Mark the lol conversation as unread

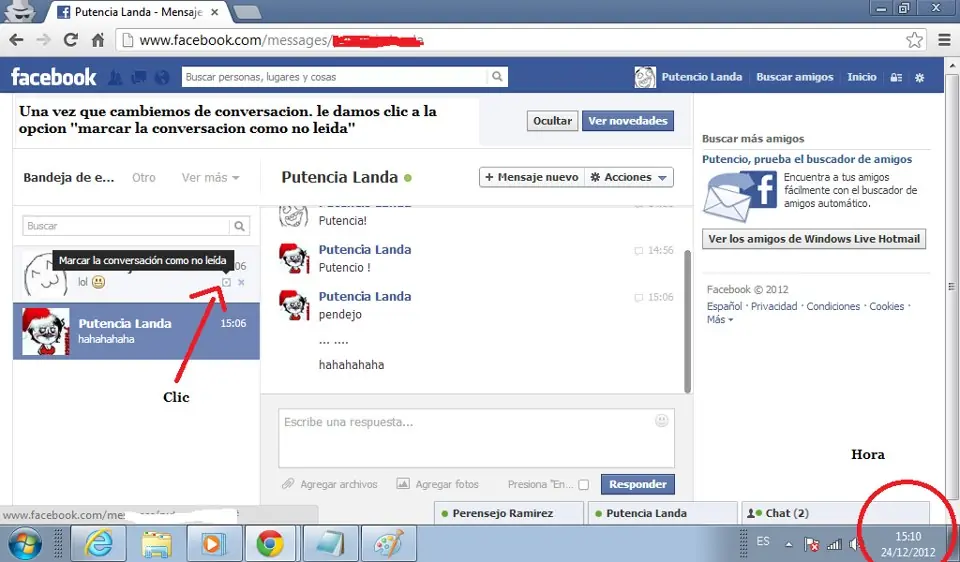(x=226, y=282)
